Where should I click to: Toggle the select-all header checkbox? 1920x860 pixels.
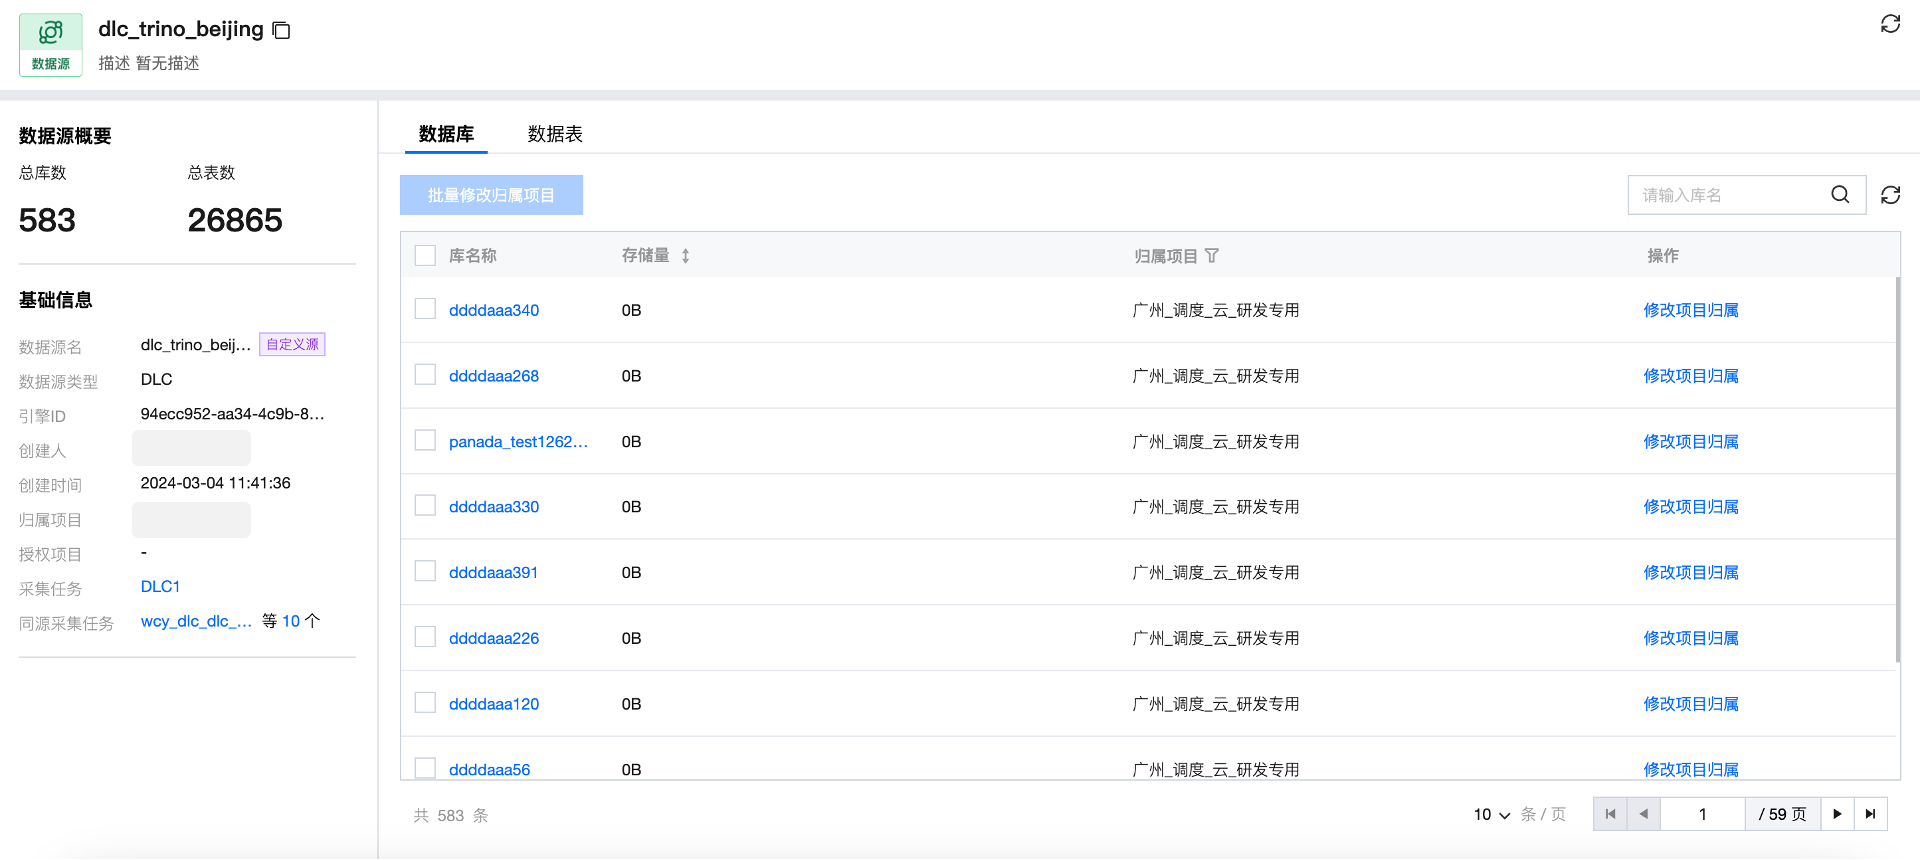[x=425, y=256]
